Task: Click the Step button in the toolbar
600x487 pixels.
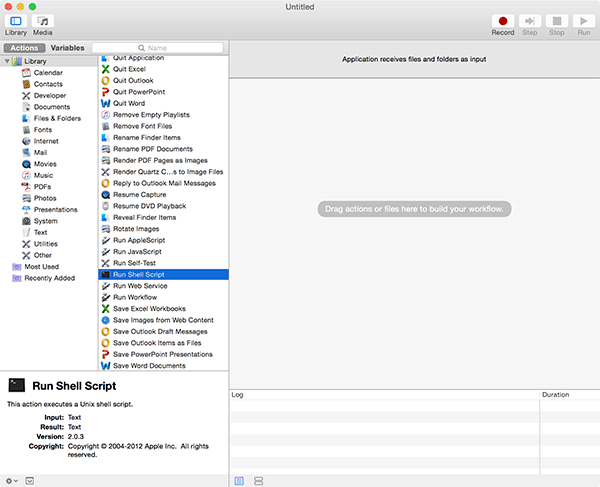Action: click(x=530, y=21)
